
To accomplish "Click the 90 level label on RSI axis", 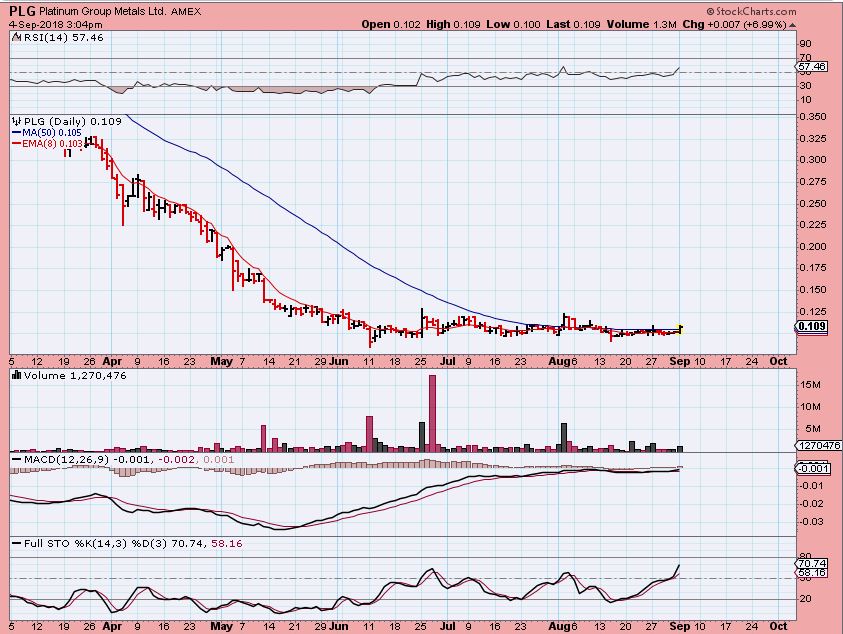I will (806, 44).
